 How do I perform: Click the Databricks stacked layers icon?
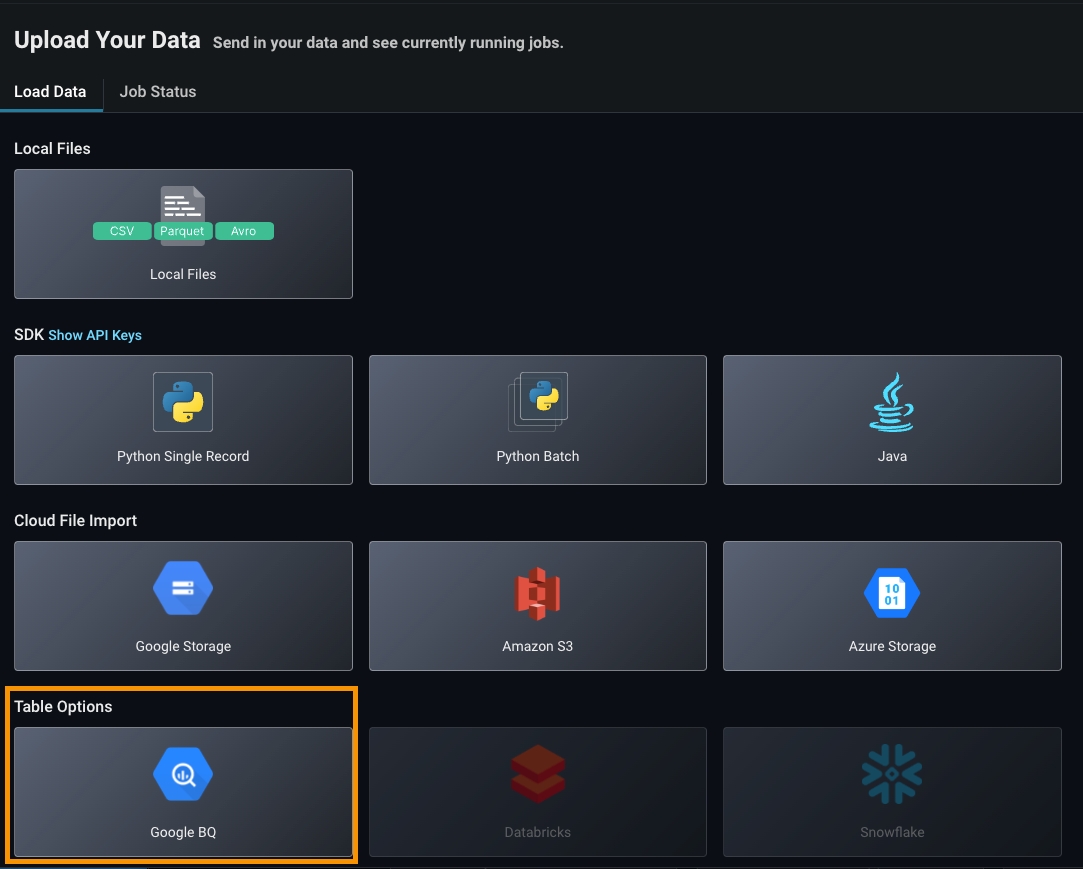pyautogui.click(x=538, y=774)
